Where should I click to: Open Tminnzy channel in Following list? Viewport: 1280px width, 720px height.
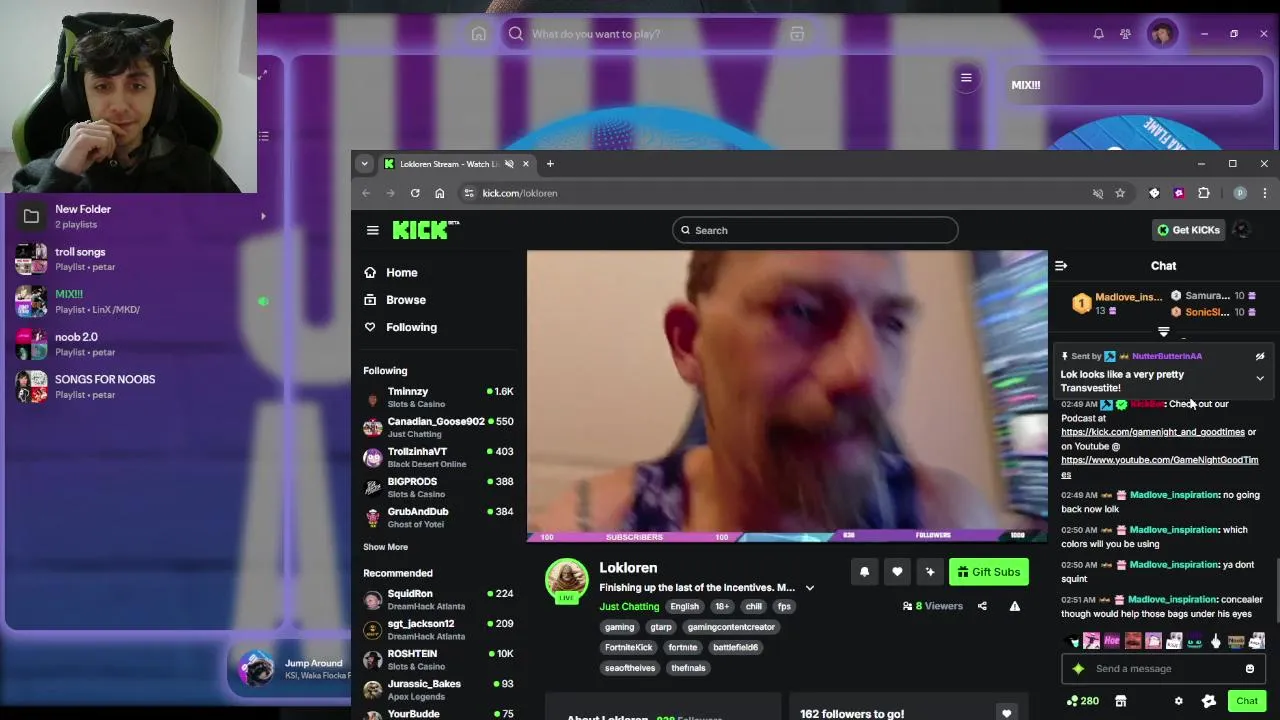[x=438, y=398]
